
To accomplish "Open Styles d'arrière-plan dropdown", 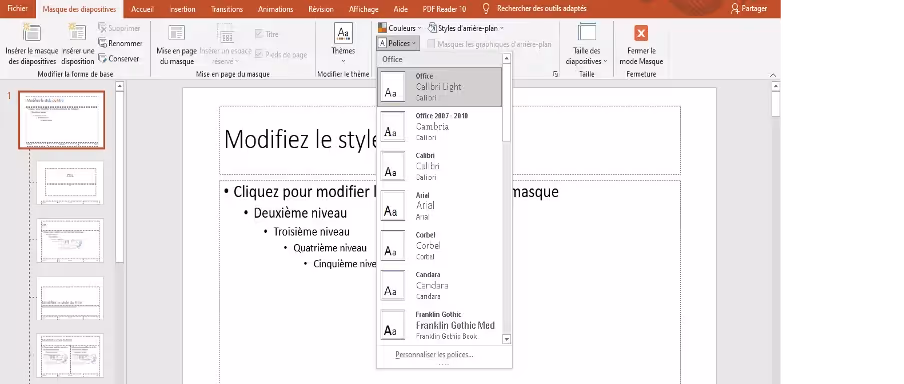I will coord(466,28).
